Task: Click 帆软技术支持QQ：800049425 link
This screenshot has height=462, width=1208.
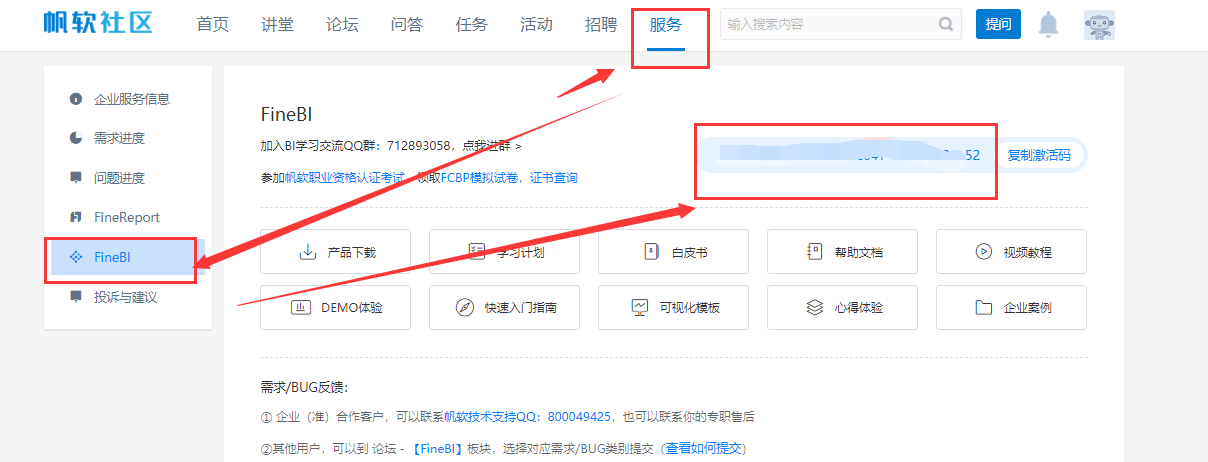Action: (x=528, y=416)
